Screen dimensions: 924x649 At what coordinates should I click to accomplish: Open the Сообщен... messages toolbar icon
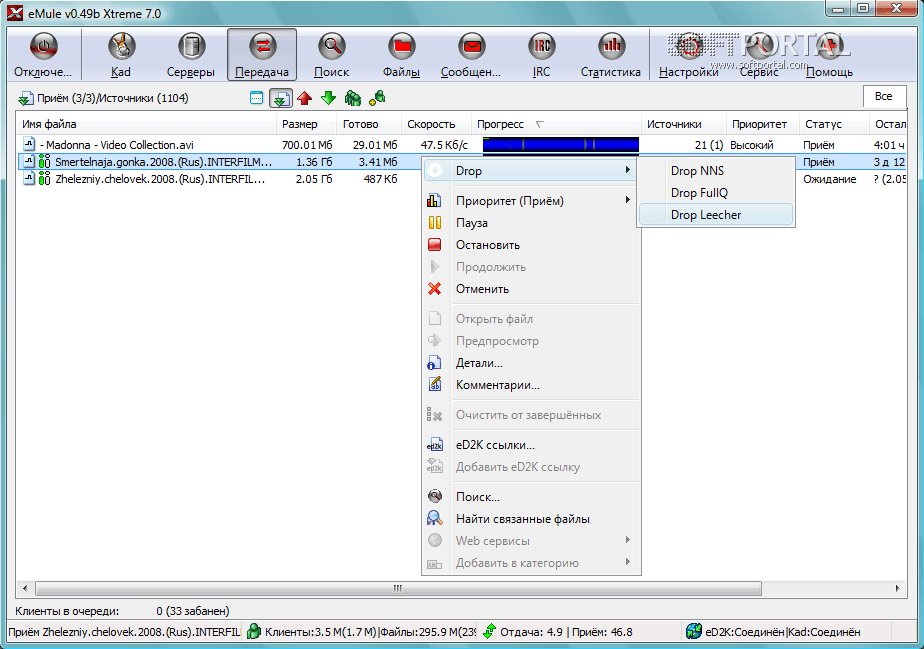tap(471, 47)
